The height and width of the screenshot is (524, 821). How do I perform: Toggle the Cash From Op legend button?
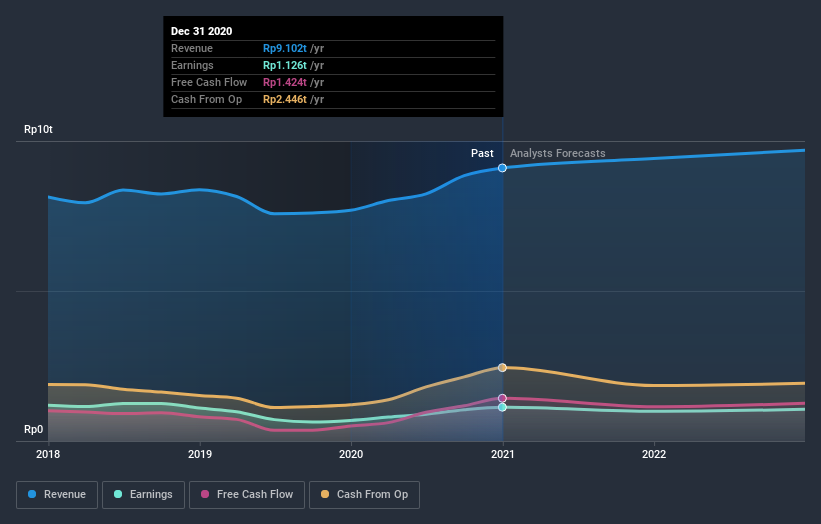[364, 495]
